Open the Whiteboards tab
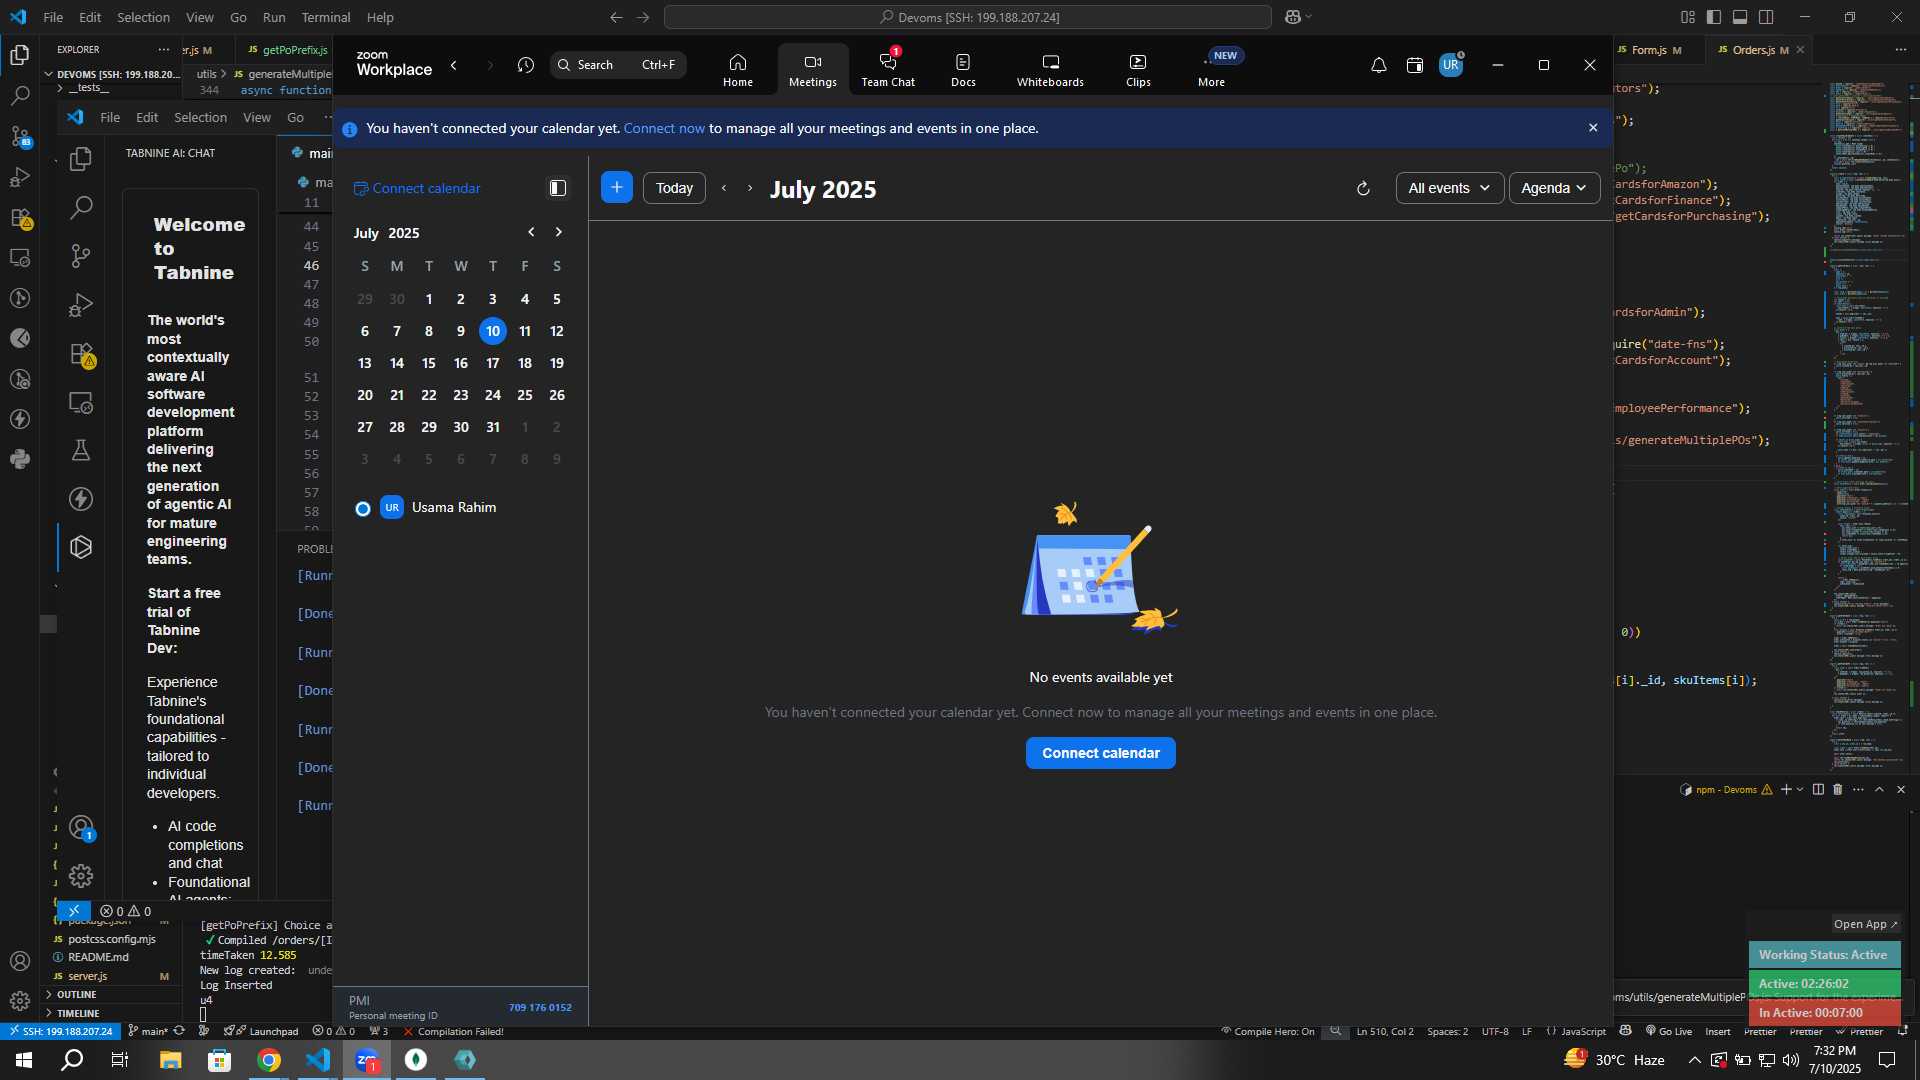Viewport: 1920px width, 1080px height. pyautogui.click(x=1050, y=70)
